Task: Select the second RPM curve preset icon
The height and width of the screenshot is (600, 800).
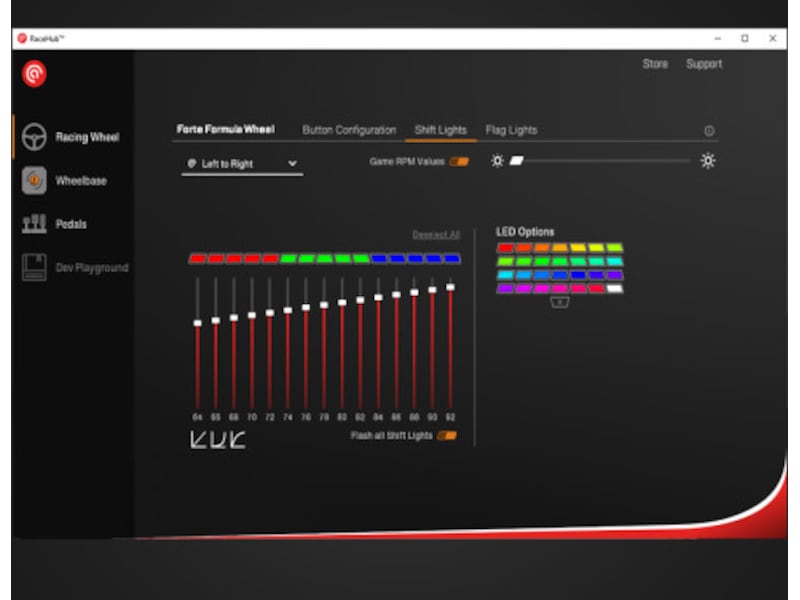Action: [217, 439]
